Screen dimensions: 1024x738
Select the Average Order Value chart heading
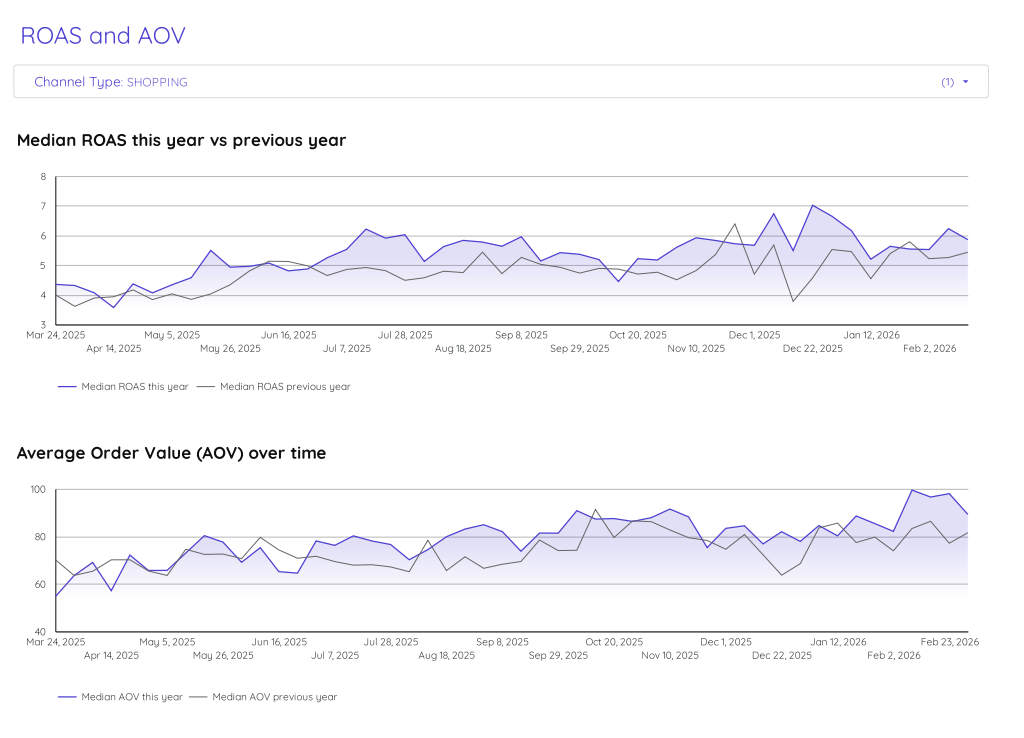tap(170, 453)
